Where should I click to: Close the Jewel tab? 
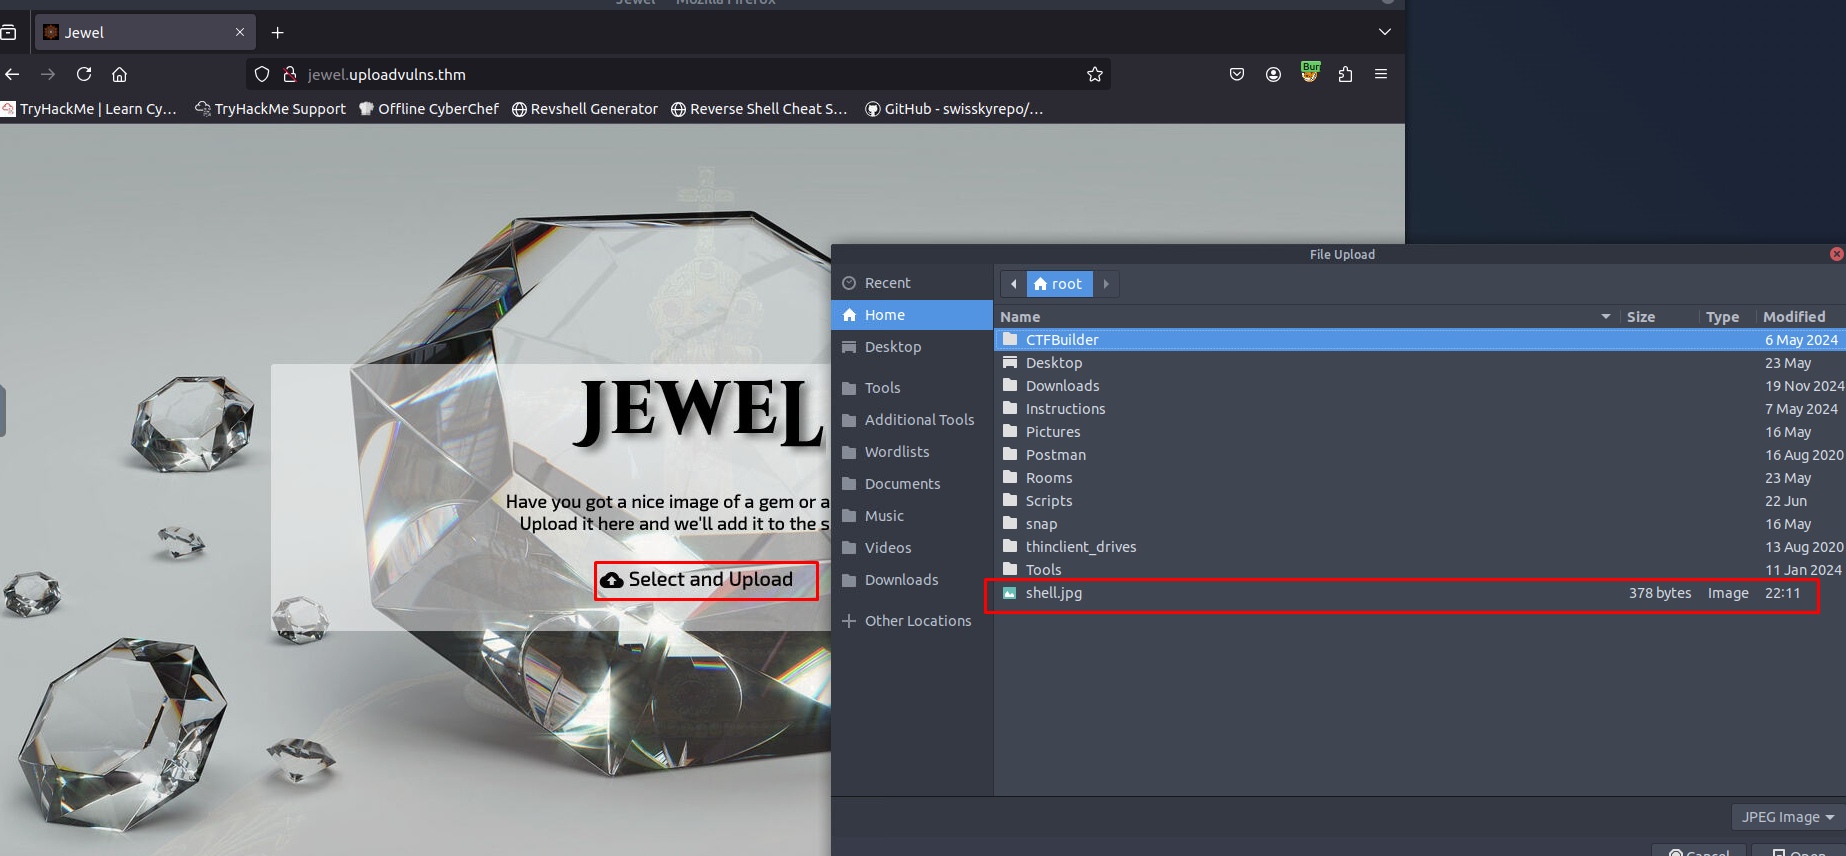(240, 32)
